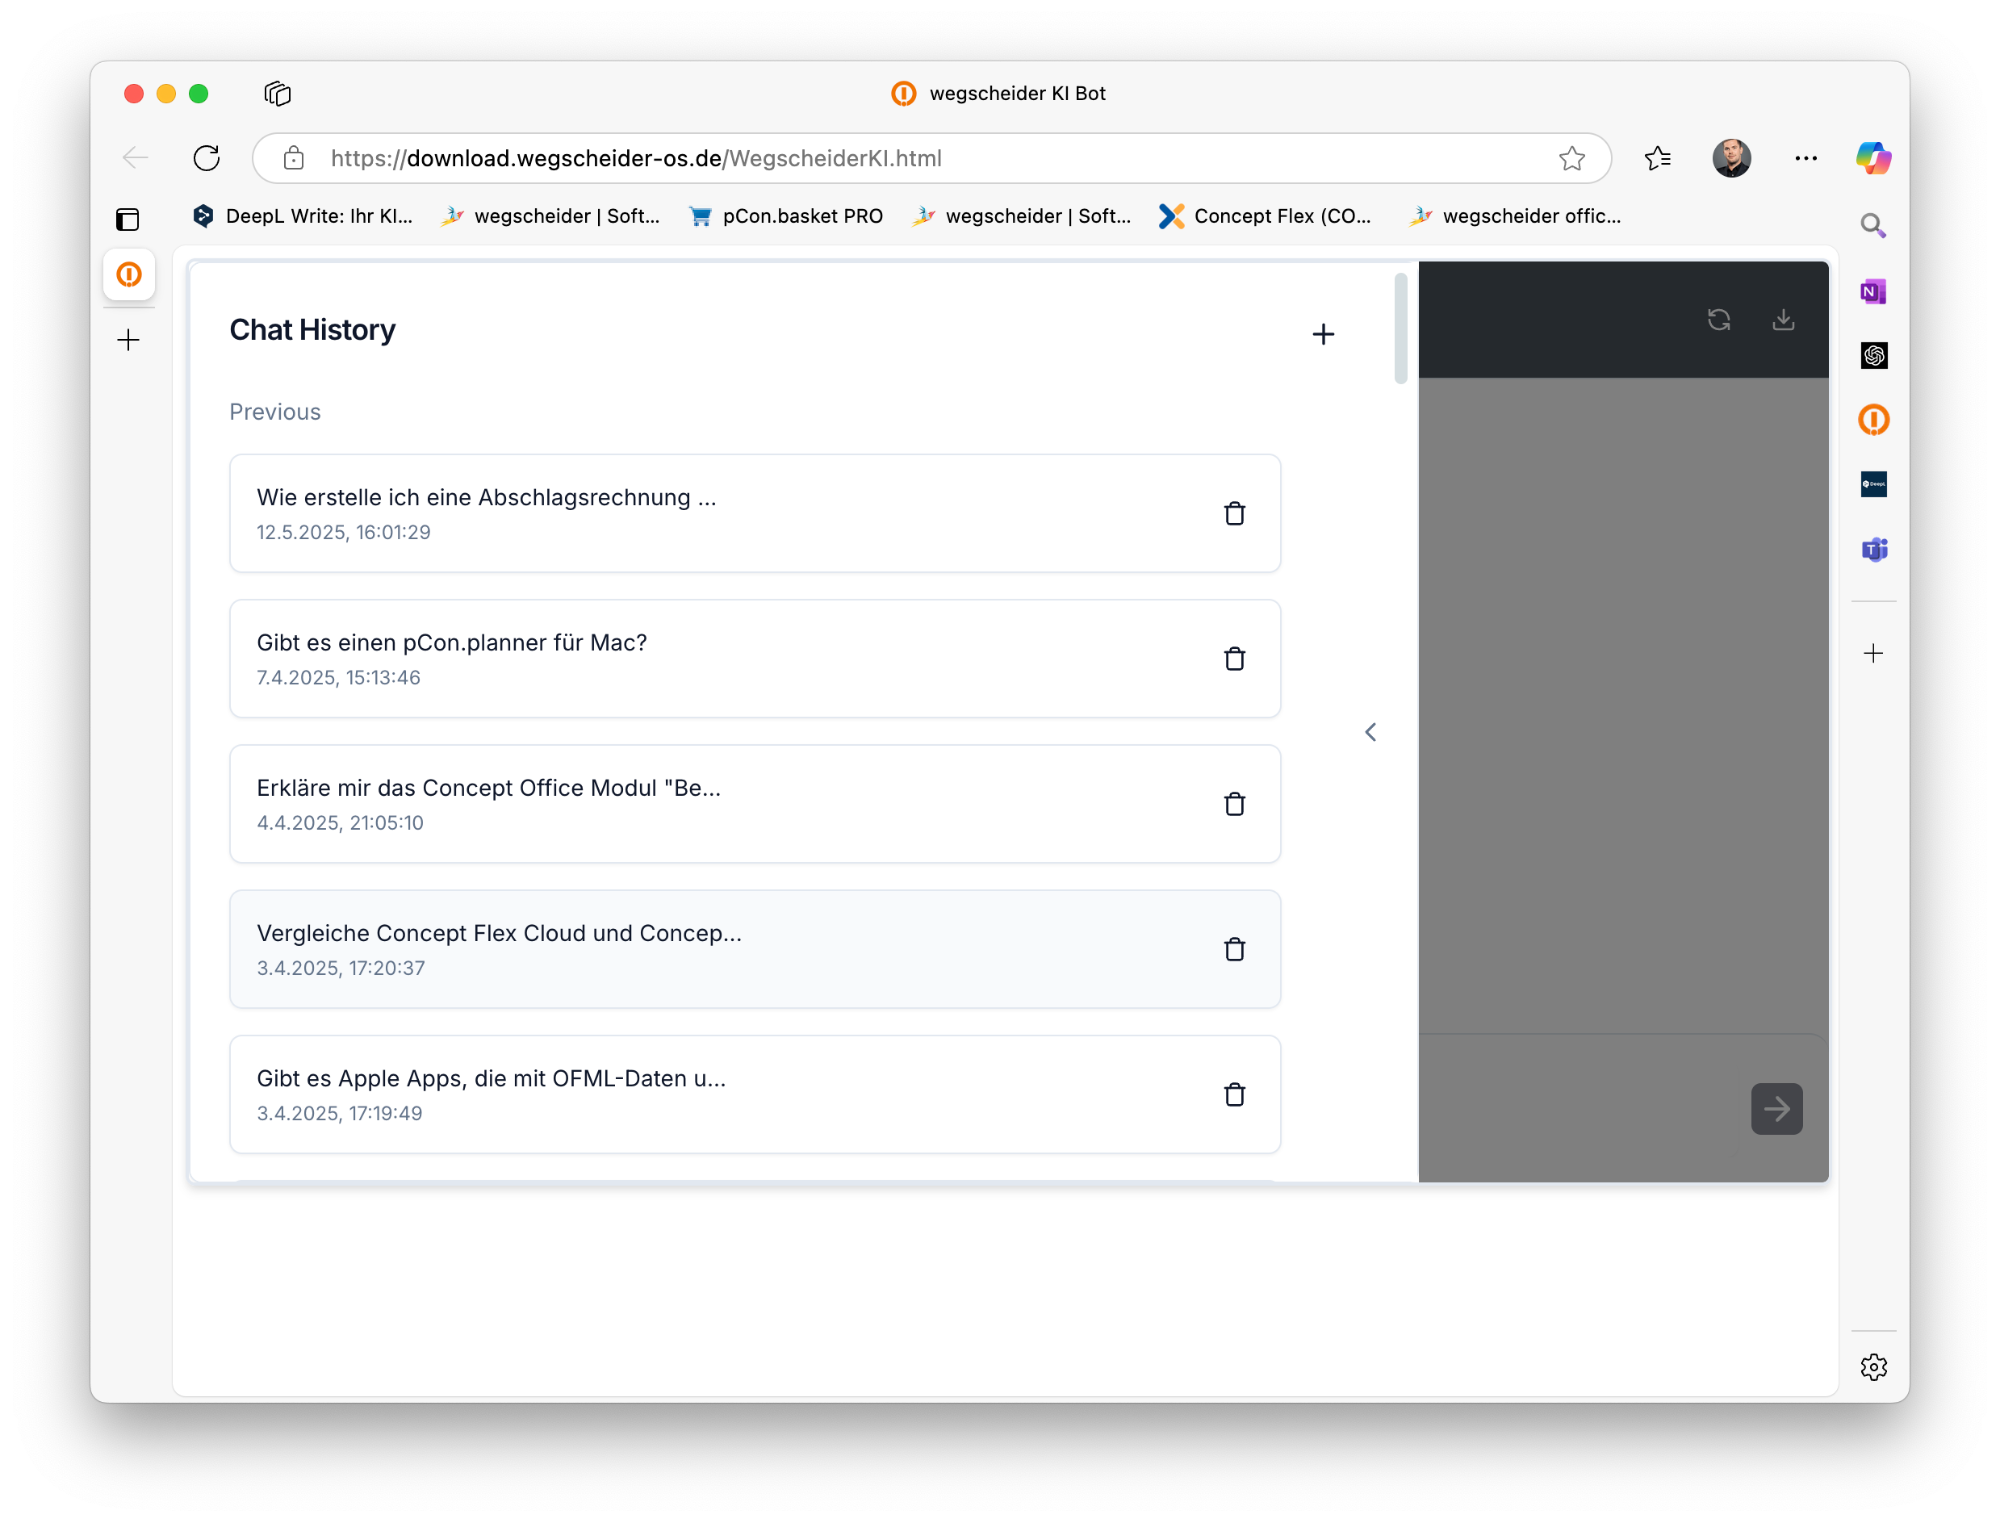Delete the pCon.planner für Mac chat
The width and height of the screenshot is (2000, 1522).
coord(1234,658)
